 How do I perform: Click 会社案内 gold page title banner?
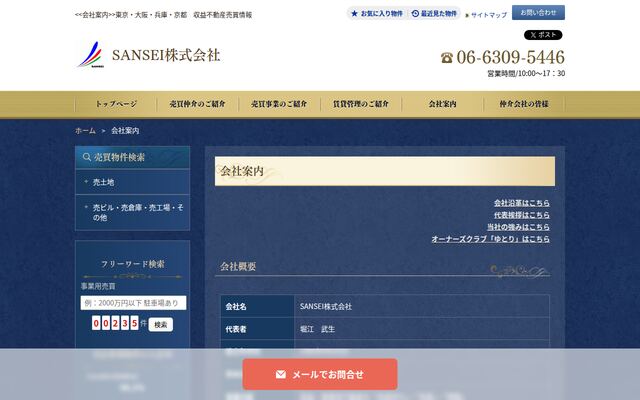pos(385,171)
